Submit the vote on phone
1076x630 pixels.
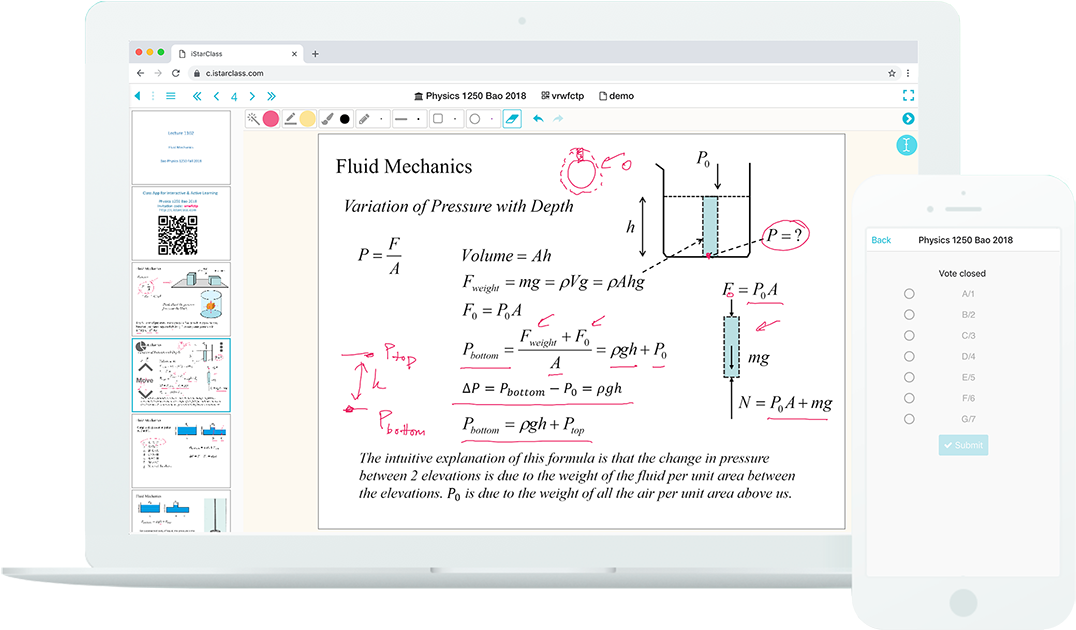coord(963,445)
